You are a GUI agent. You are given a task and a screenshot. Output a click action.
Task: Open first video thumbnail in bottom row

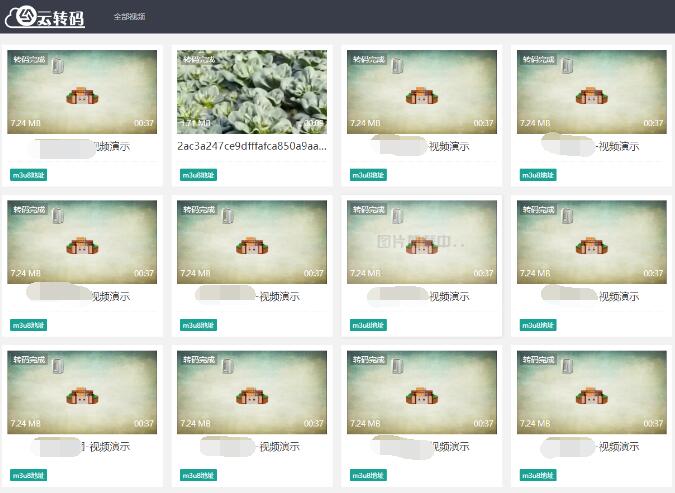82,391
